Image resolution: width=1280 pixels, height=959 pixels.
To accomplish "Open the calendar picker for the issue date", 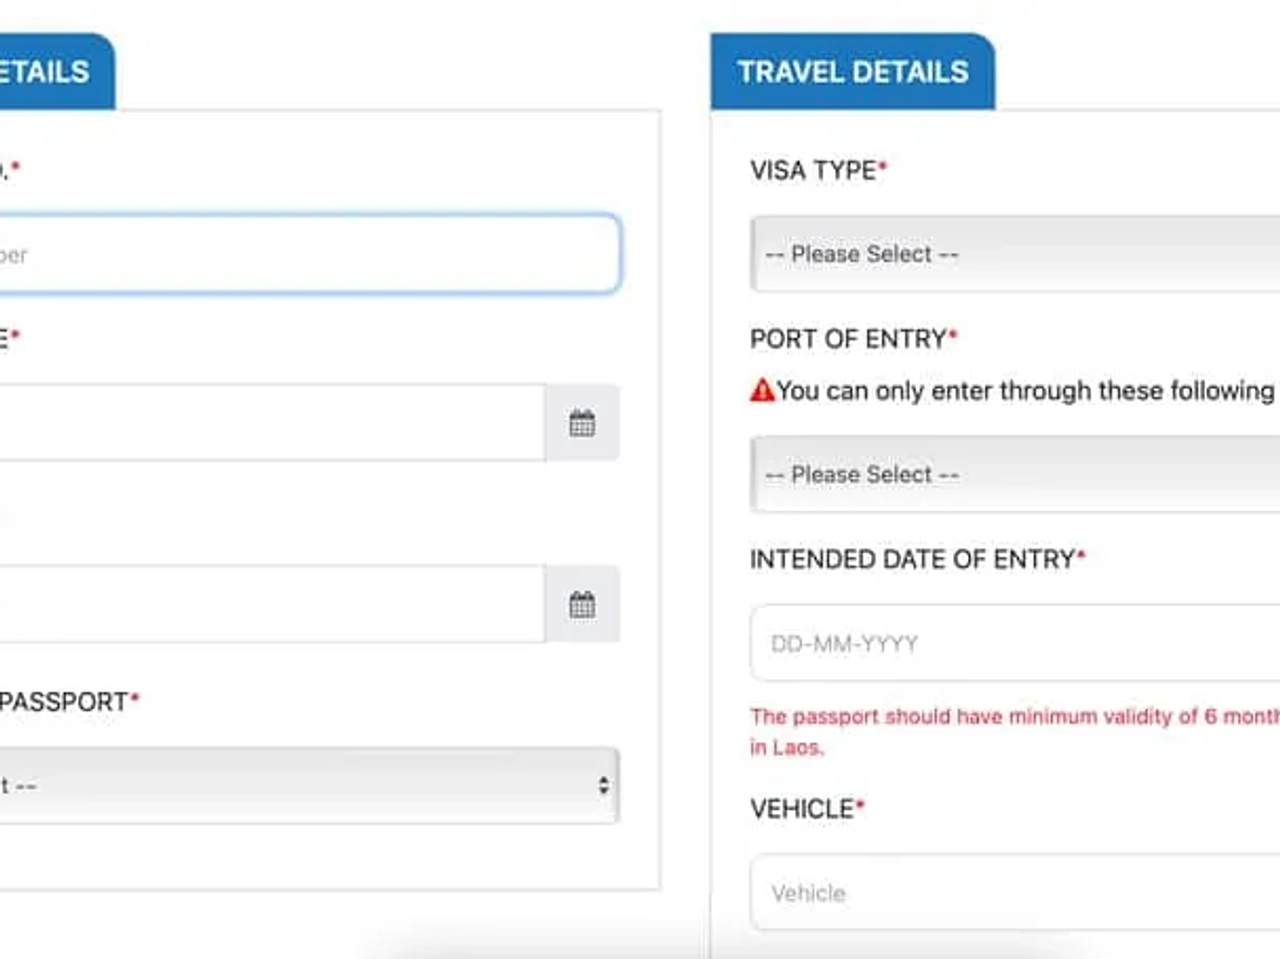I will pyautogui.click(x=582, y=423).
